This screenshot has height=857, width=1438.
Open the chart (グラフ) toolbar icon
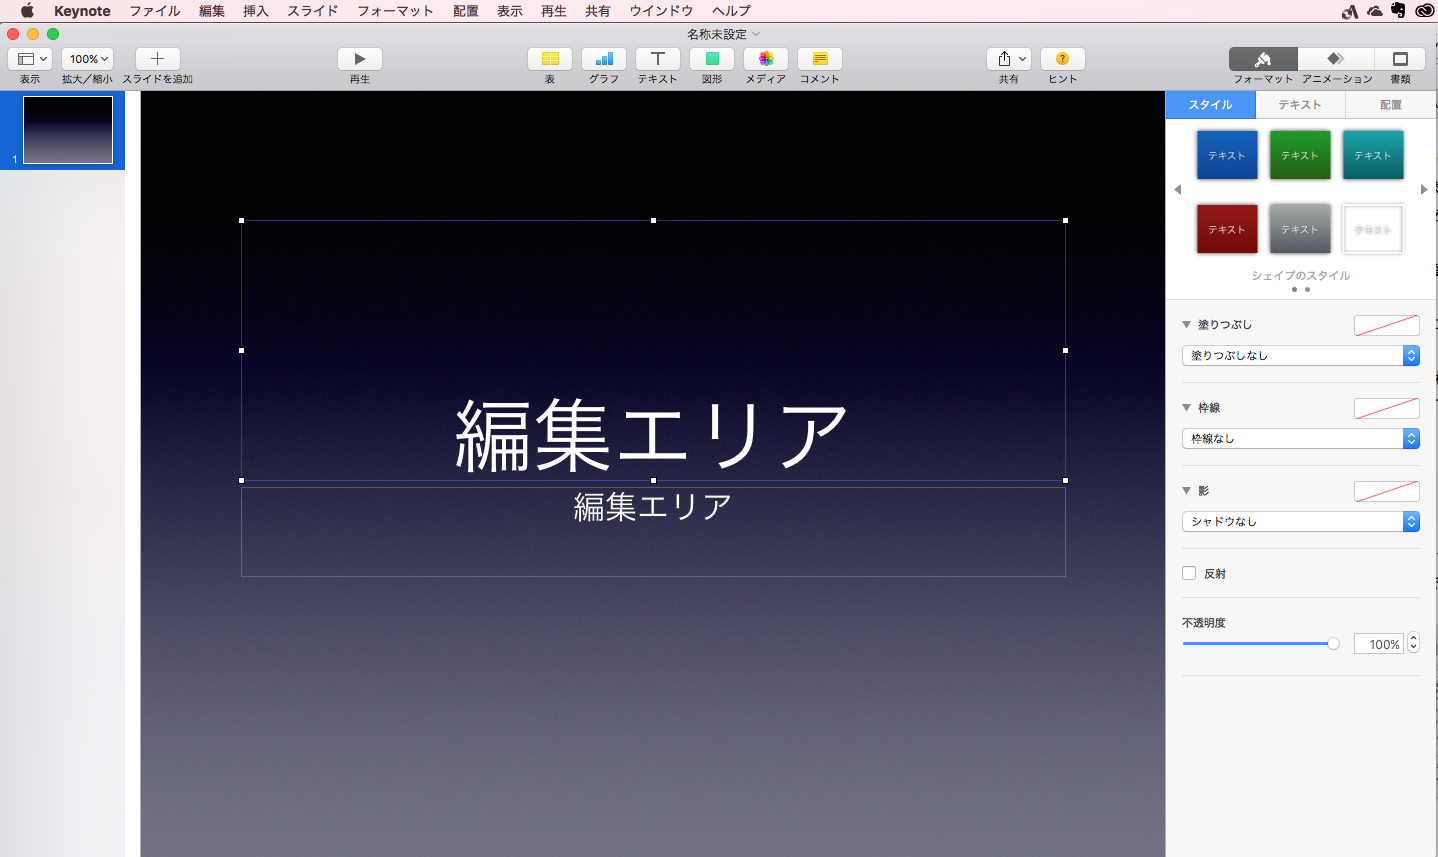point(604,59)
